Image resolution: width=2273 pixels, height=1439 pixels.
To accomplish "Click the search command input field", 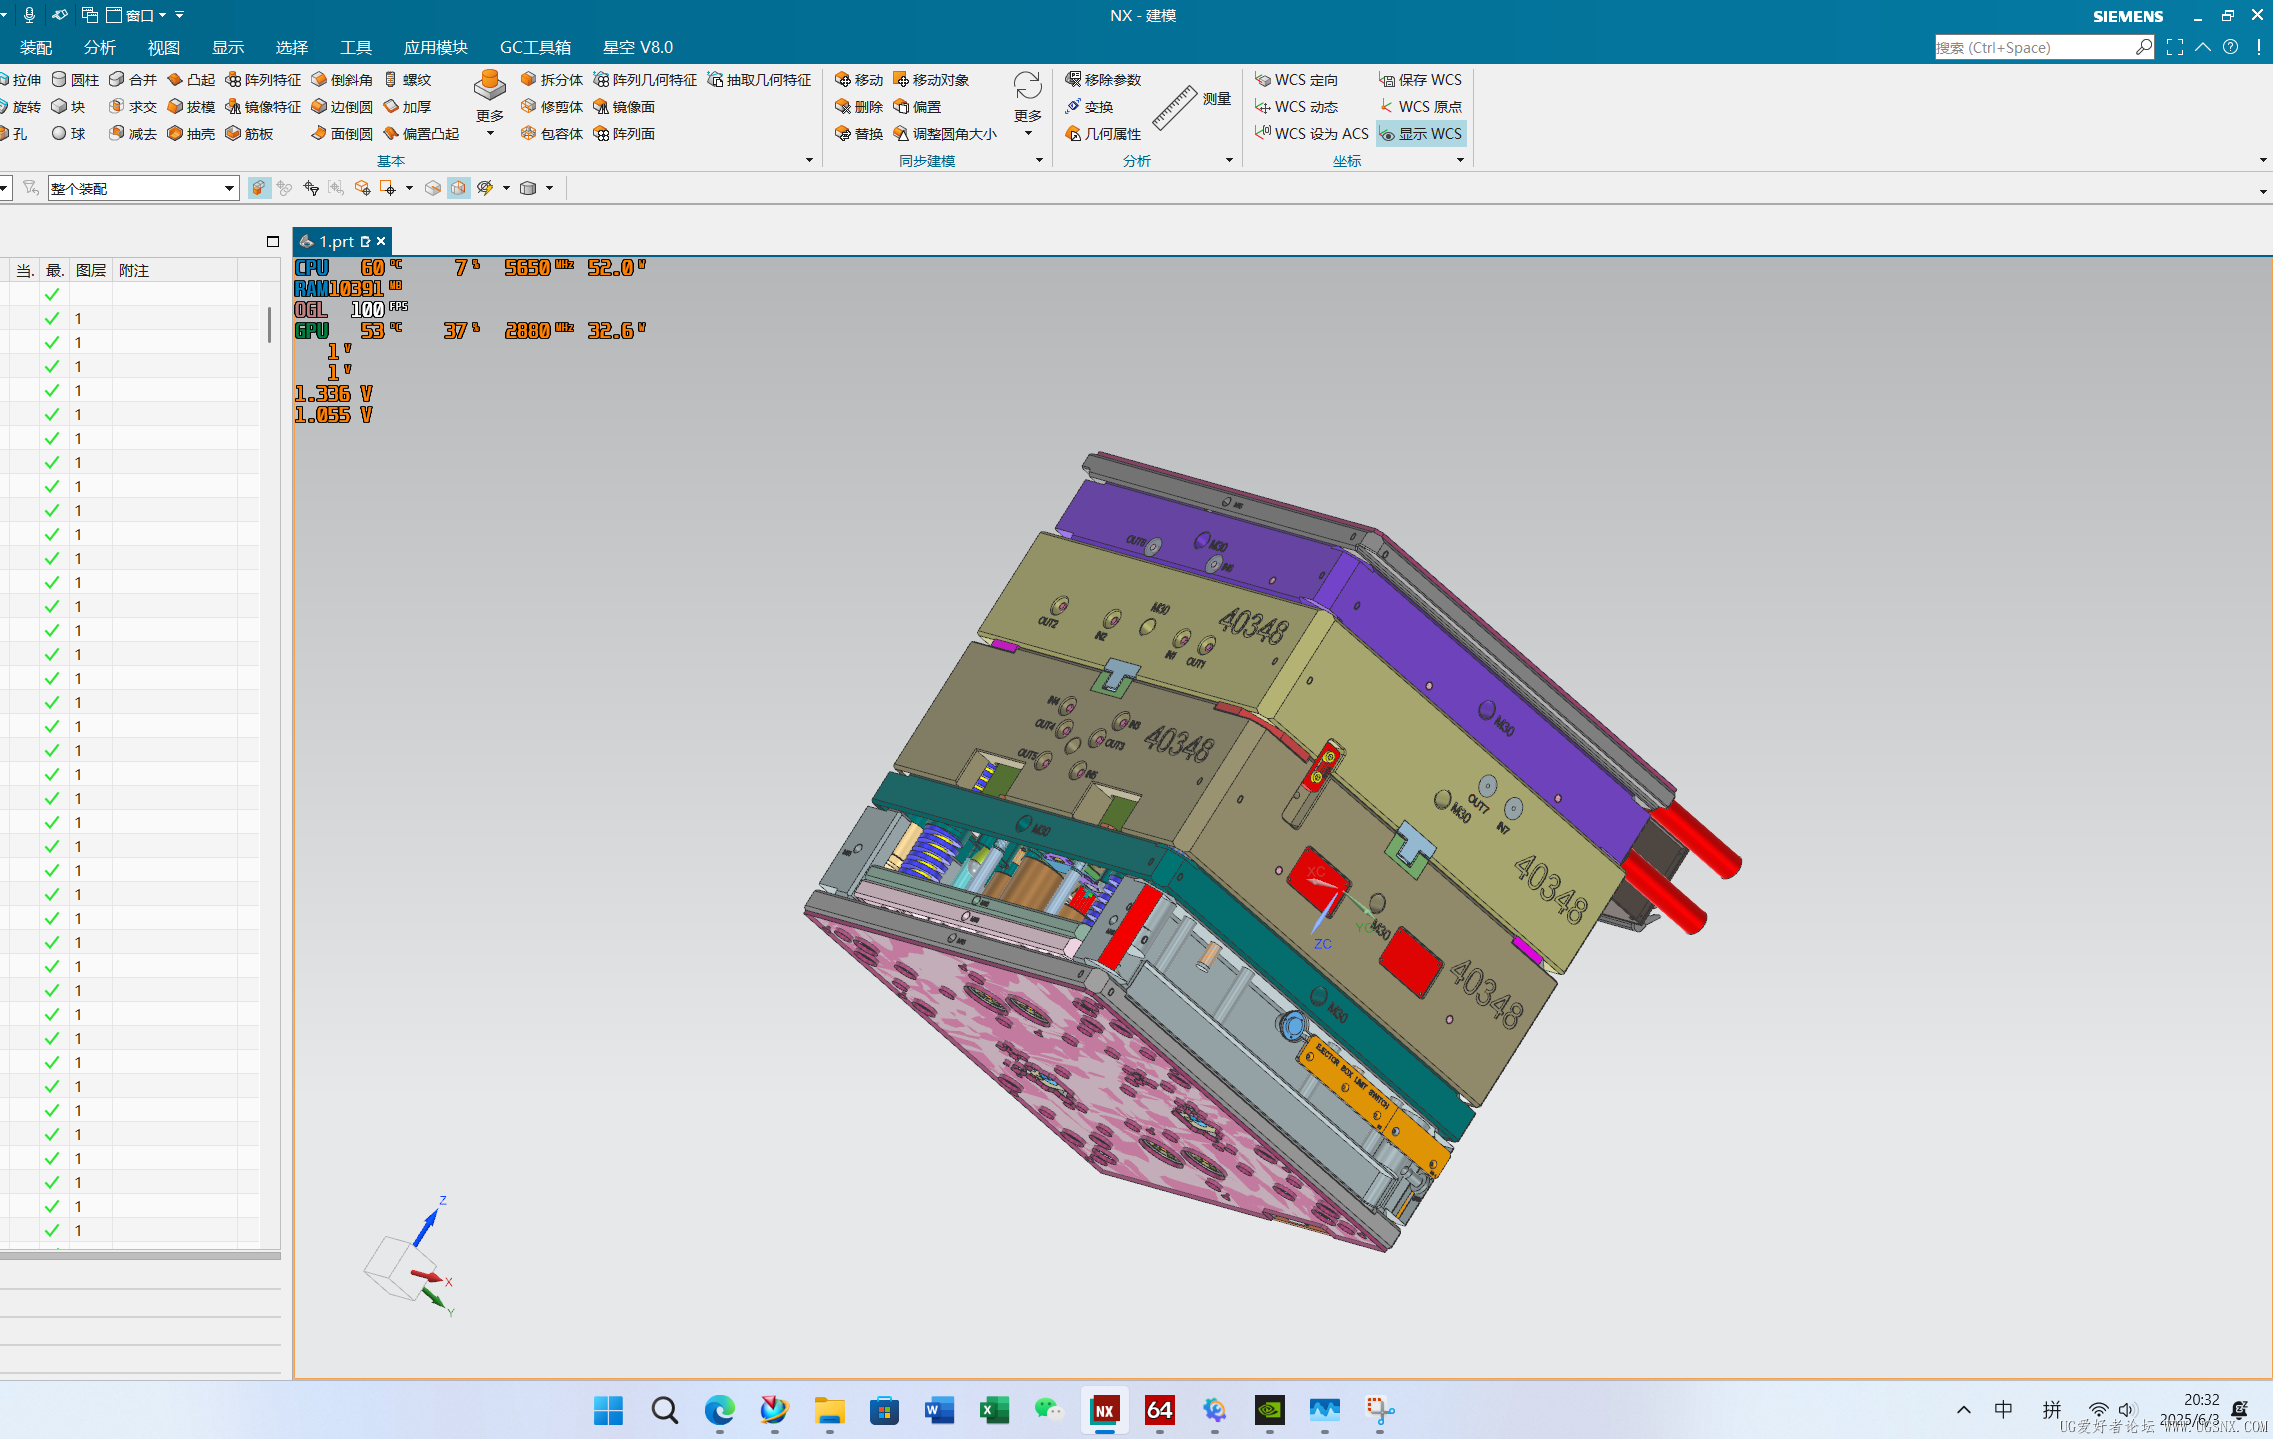I will [2035, 47].
